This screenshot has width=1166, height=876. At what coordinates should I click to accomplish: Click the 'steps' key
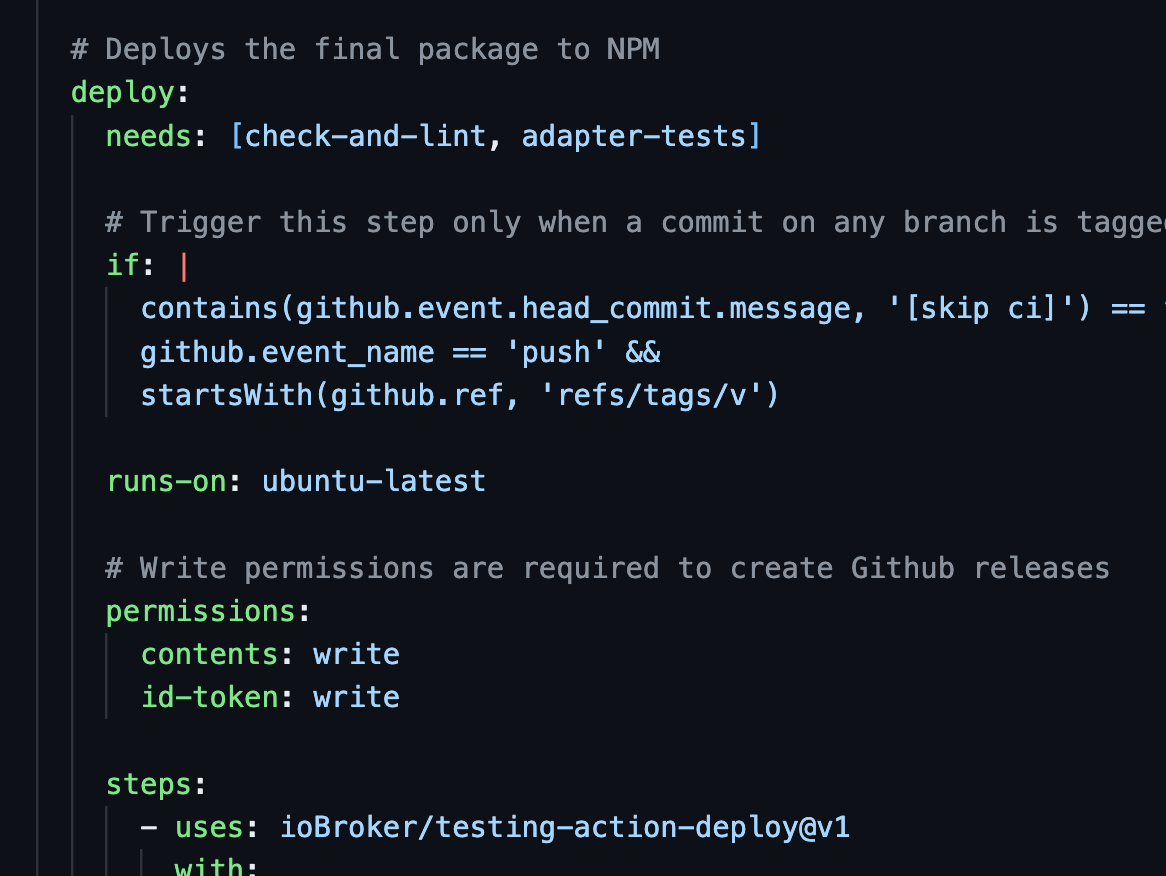pyautogui.click(x=149, y=784)
